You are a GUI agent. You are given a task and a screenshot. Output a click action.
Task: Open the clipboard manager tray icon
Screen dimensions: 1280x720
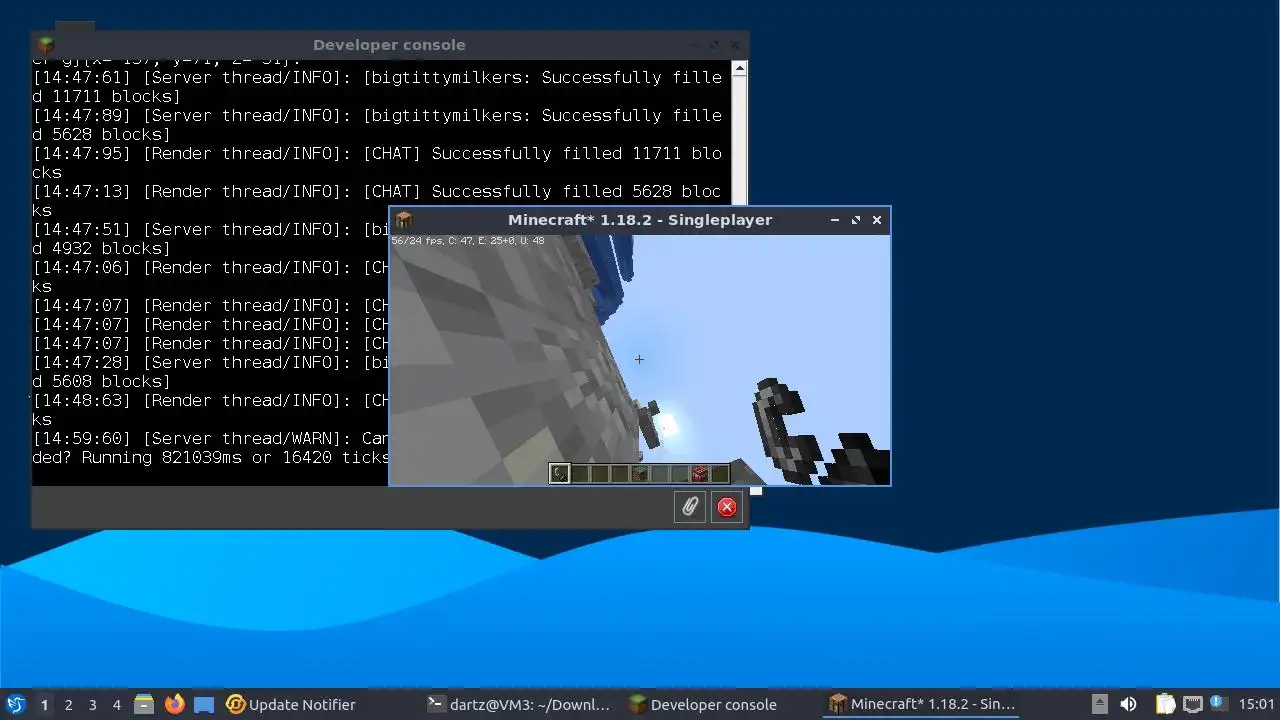[x=1165, y=704]
